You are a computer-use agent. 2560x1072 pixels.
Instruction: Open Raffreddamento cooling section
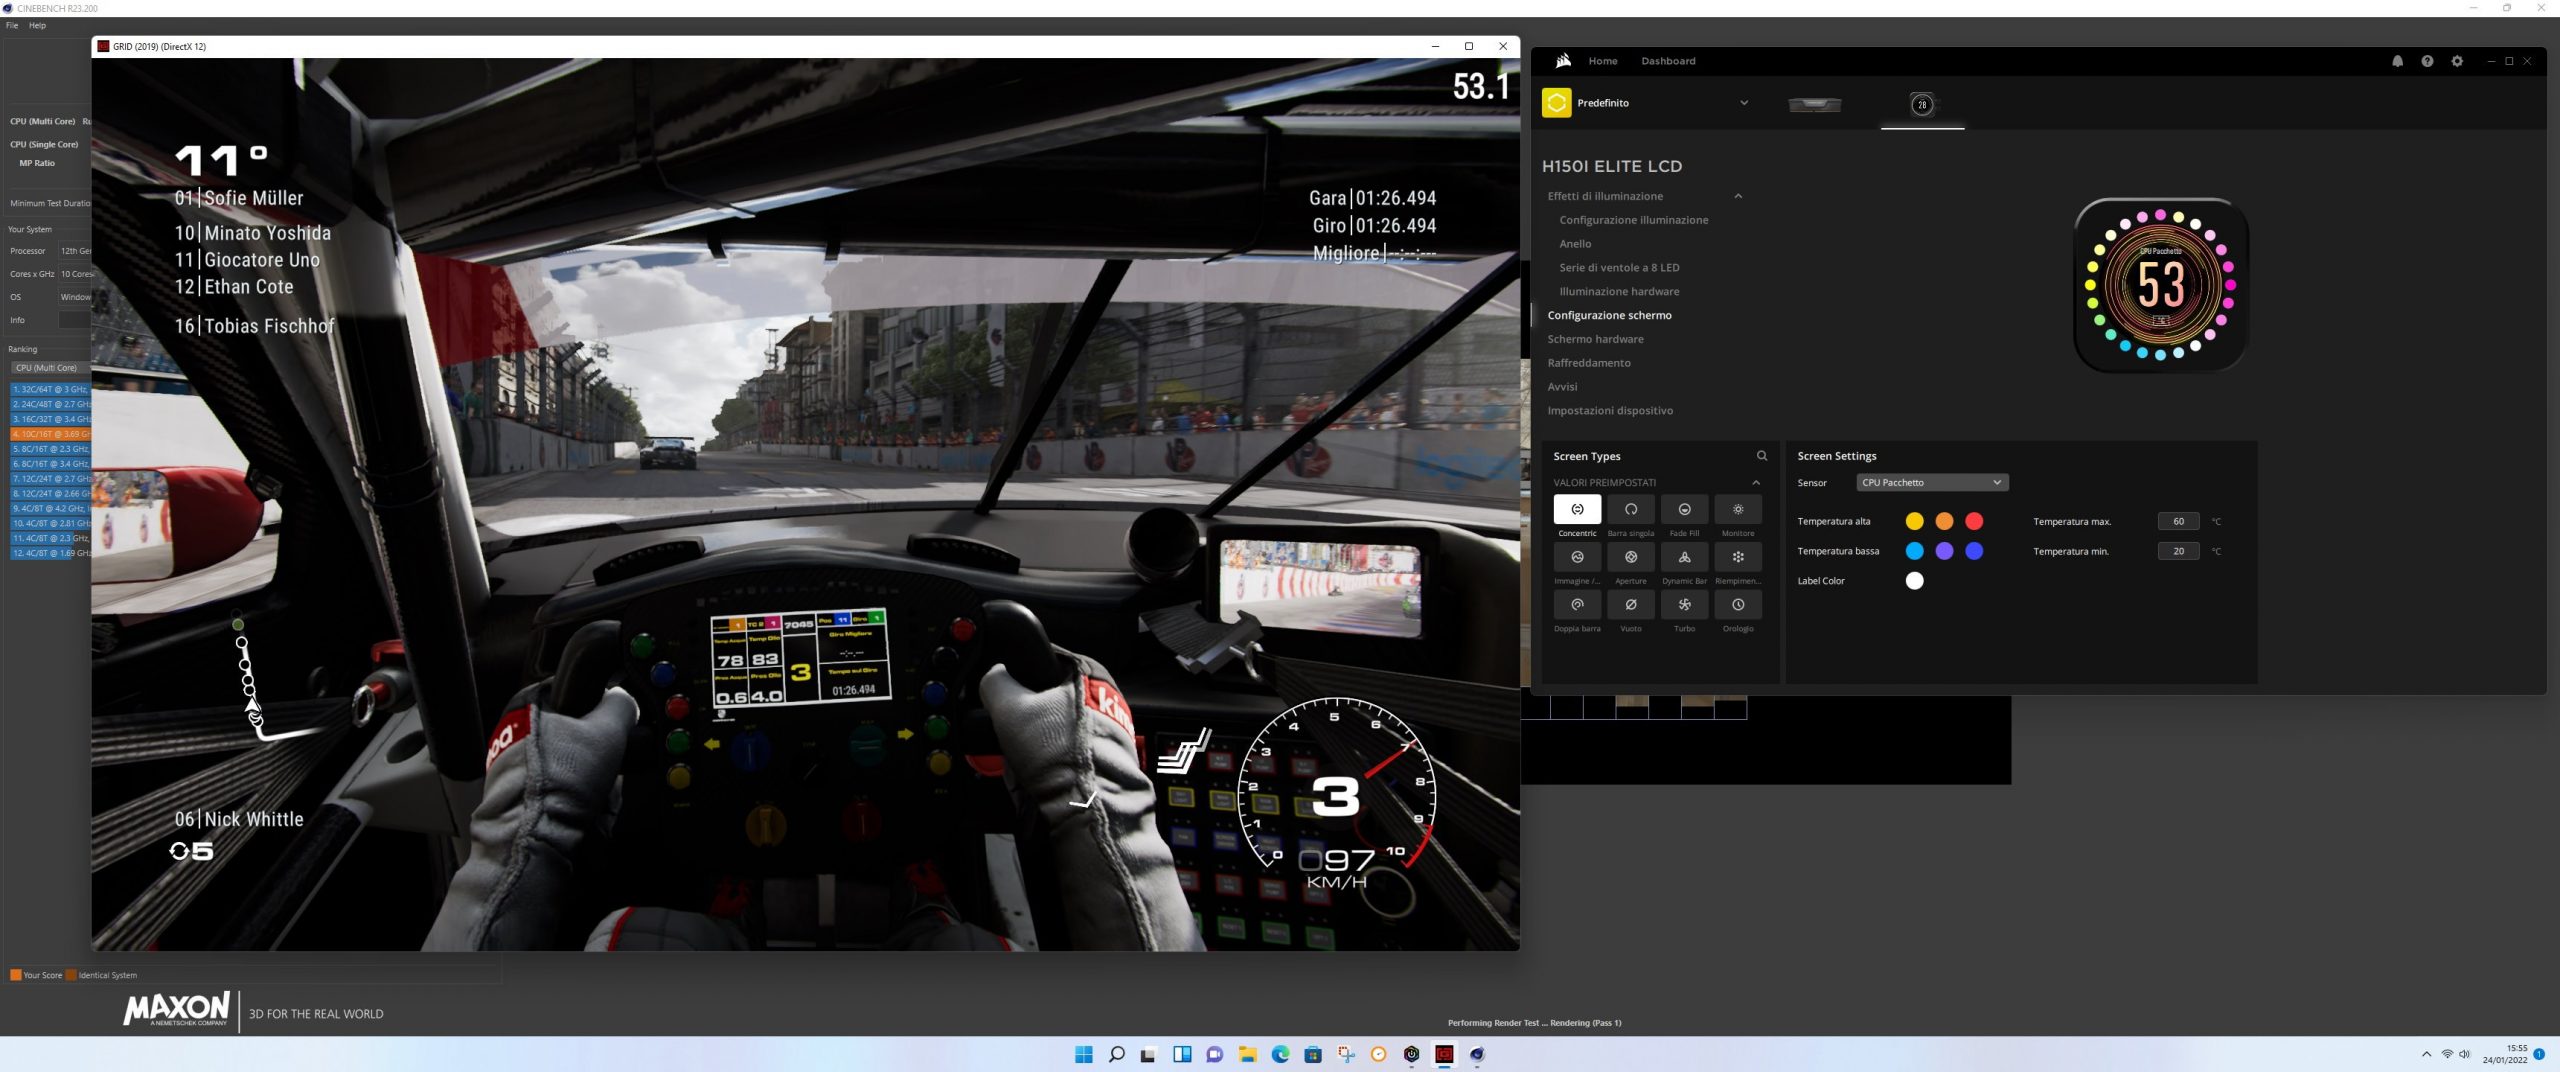(1588, 363)
